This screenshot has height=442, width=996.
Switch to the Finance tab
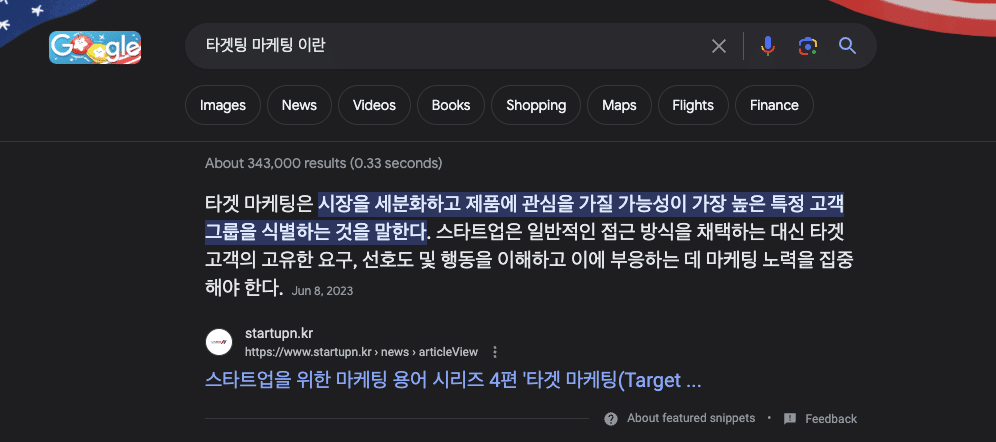click(x=774, y=105)
